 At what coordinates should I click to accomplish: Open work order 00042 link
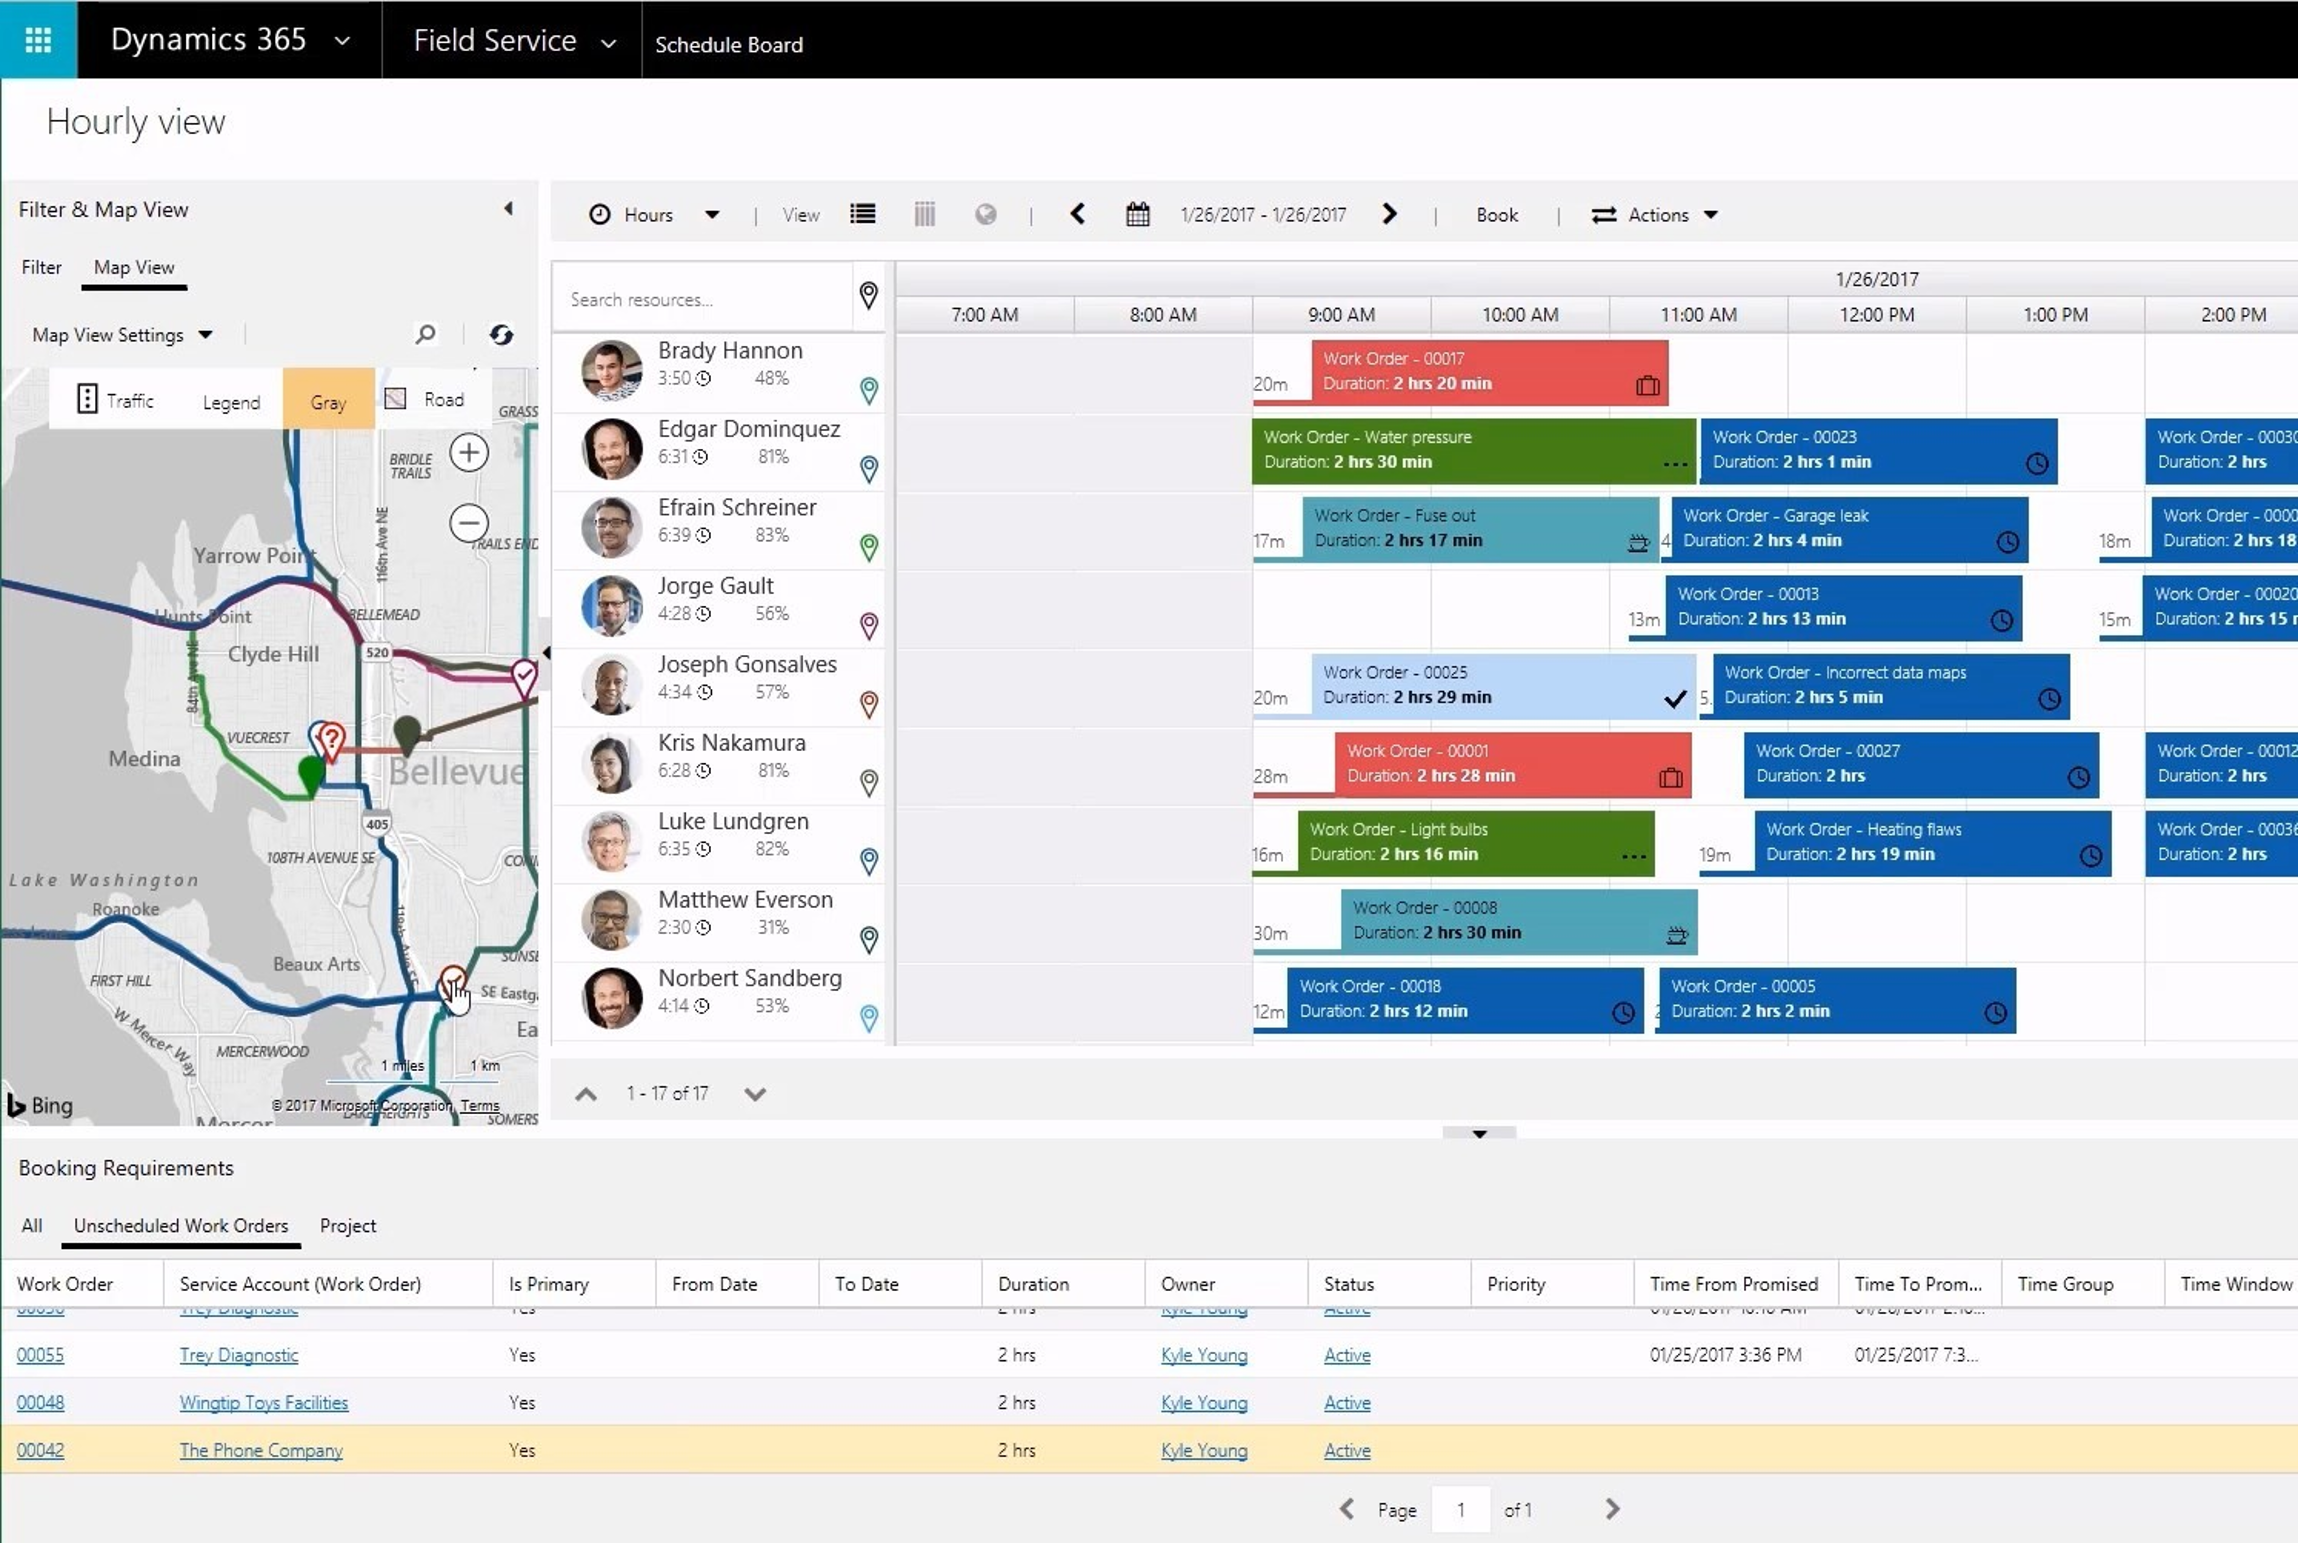[x=40, y=1450]
